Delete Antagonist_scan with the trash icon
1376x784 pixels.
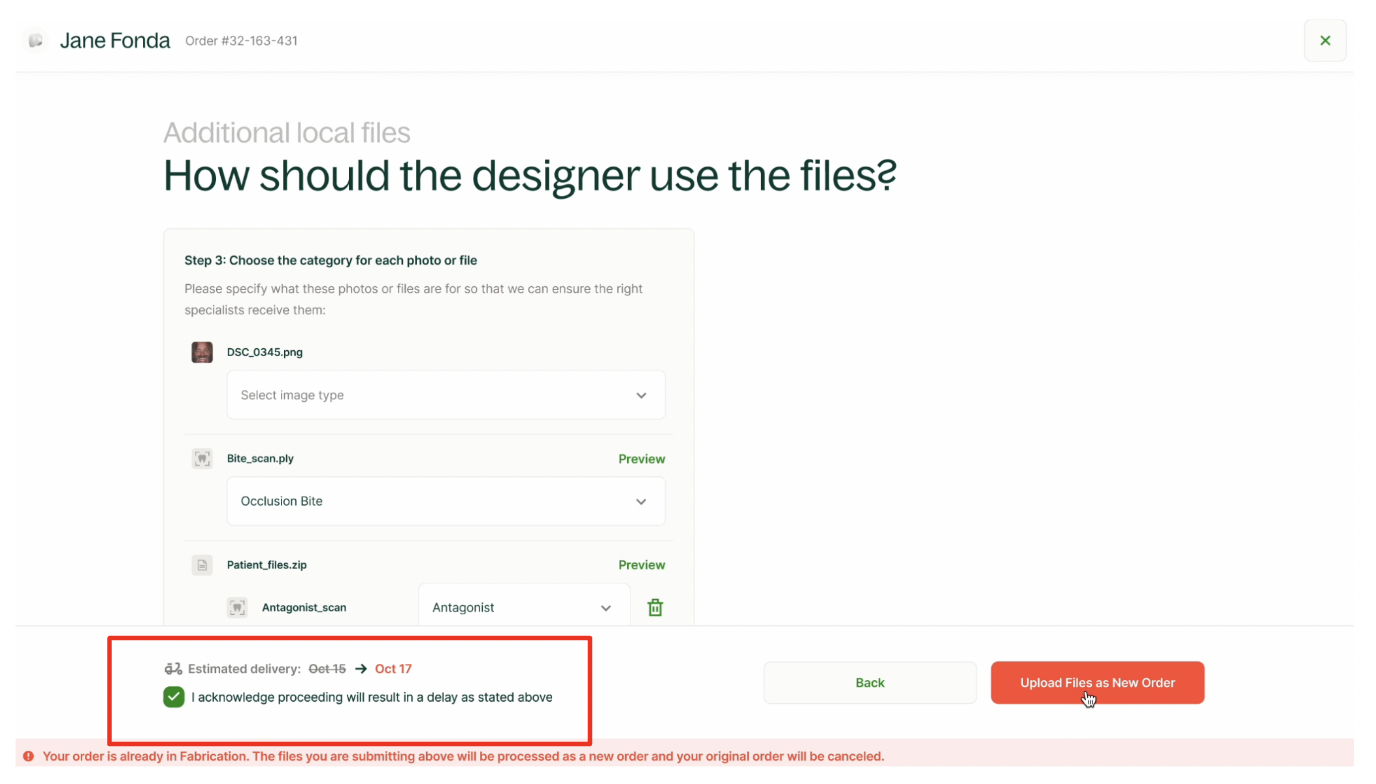pyautogui.click(x=655, y=607)
